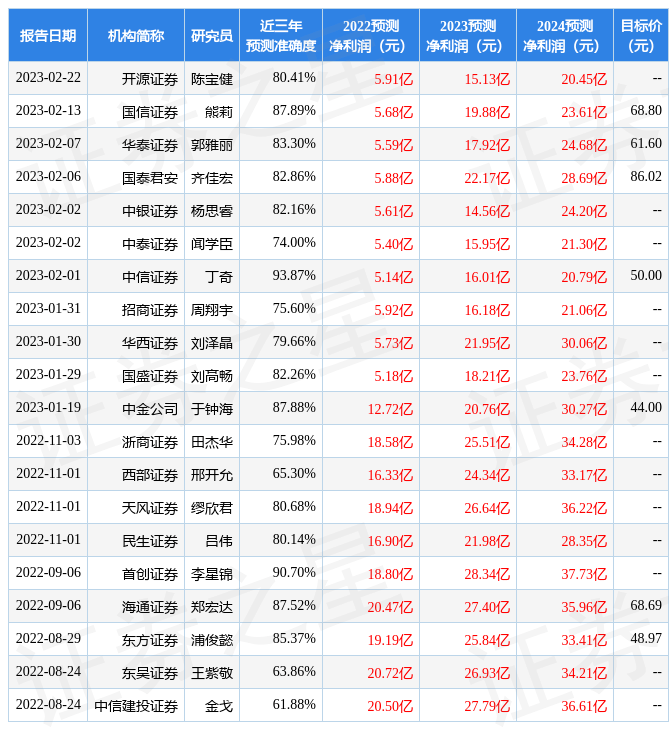The width and height of the screenshot is (669, 730).
Task: Click the 目标价 column header
Action: coord(641,35)
